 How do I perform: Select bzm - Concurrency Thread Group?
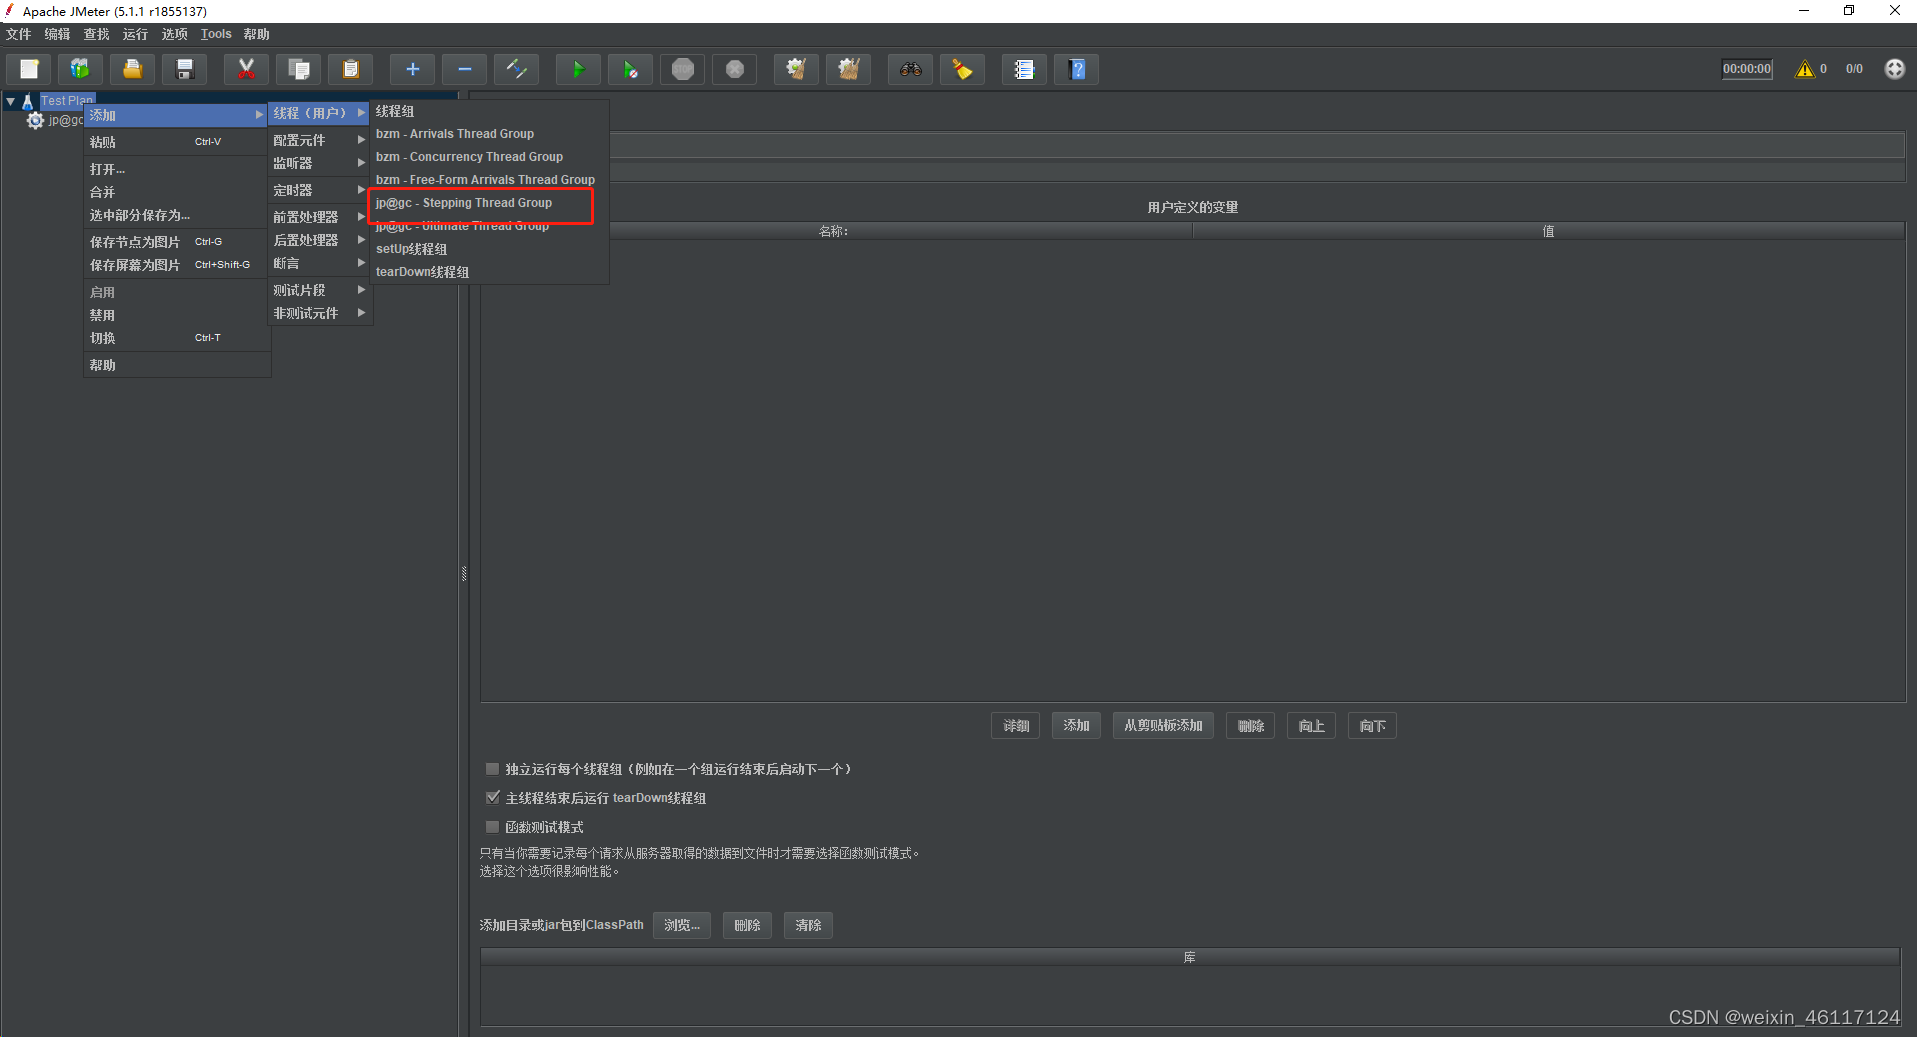pos(489,157)
